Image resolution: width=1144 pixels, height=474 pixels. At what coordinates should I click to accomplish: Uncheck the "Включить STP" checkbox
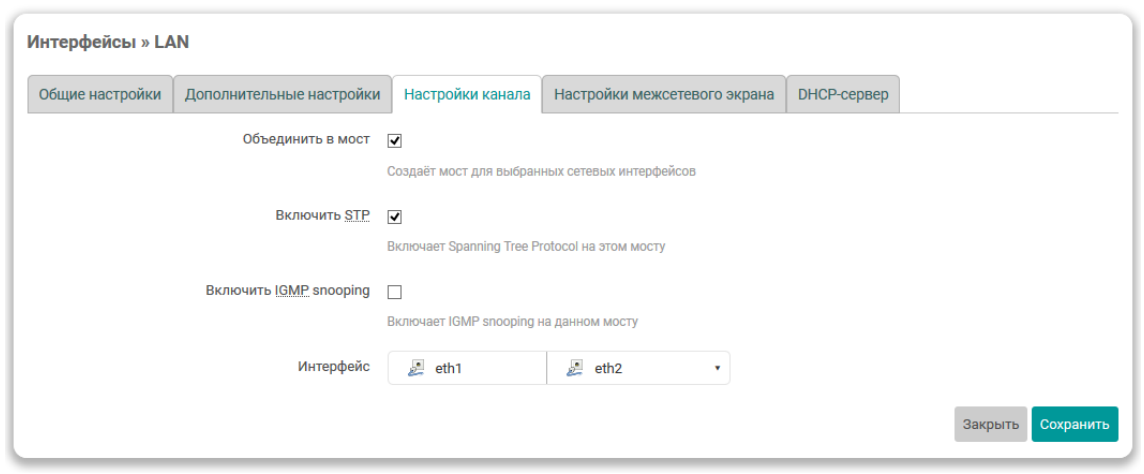click(394, 217)
